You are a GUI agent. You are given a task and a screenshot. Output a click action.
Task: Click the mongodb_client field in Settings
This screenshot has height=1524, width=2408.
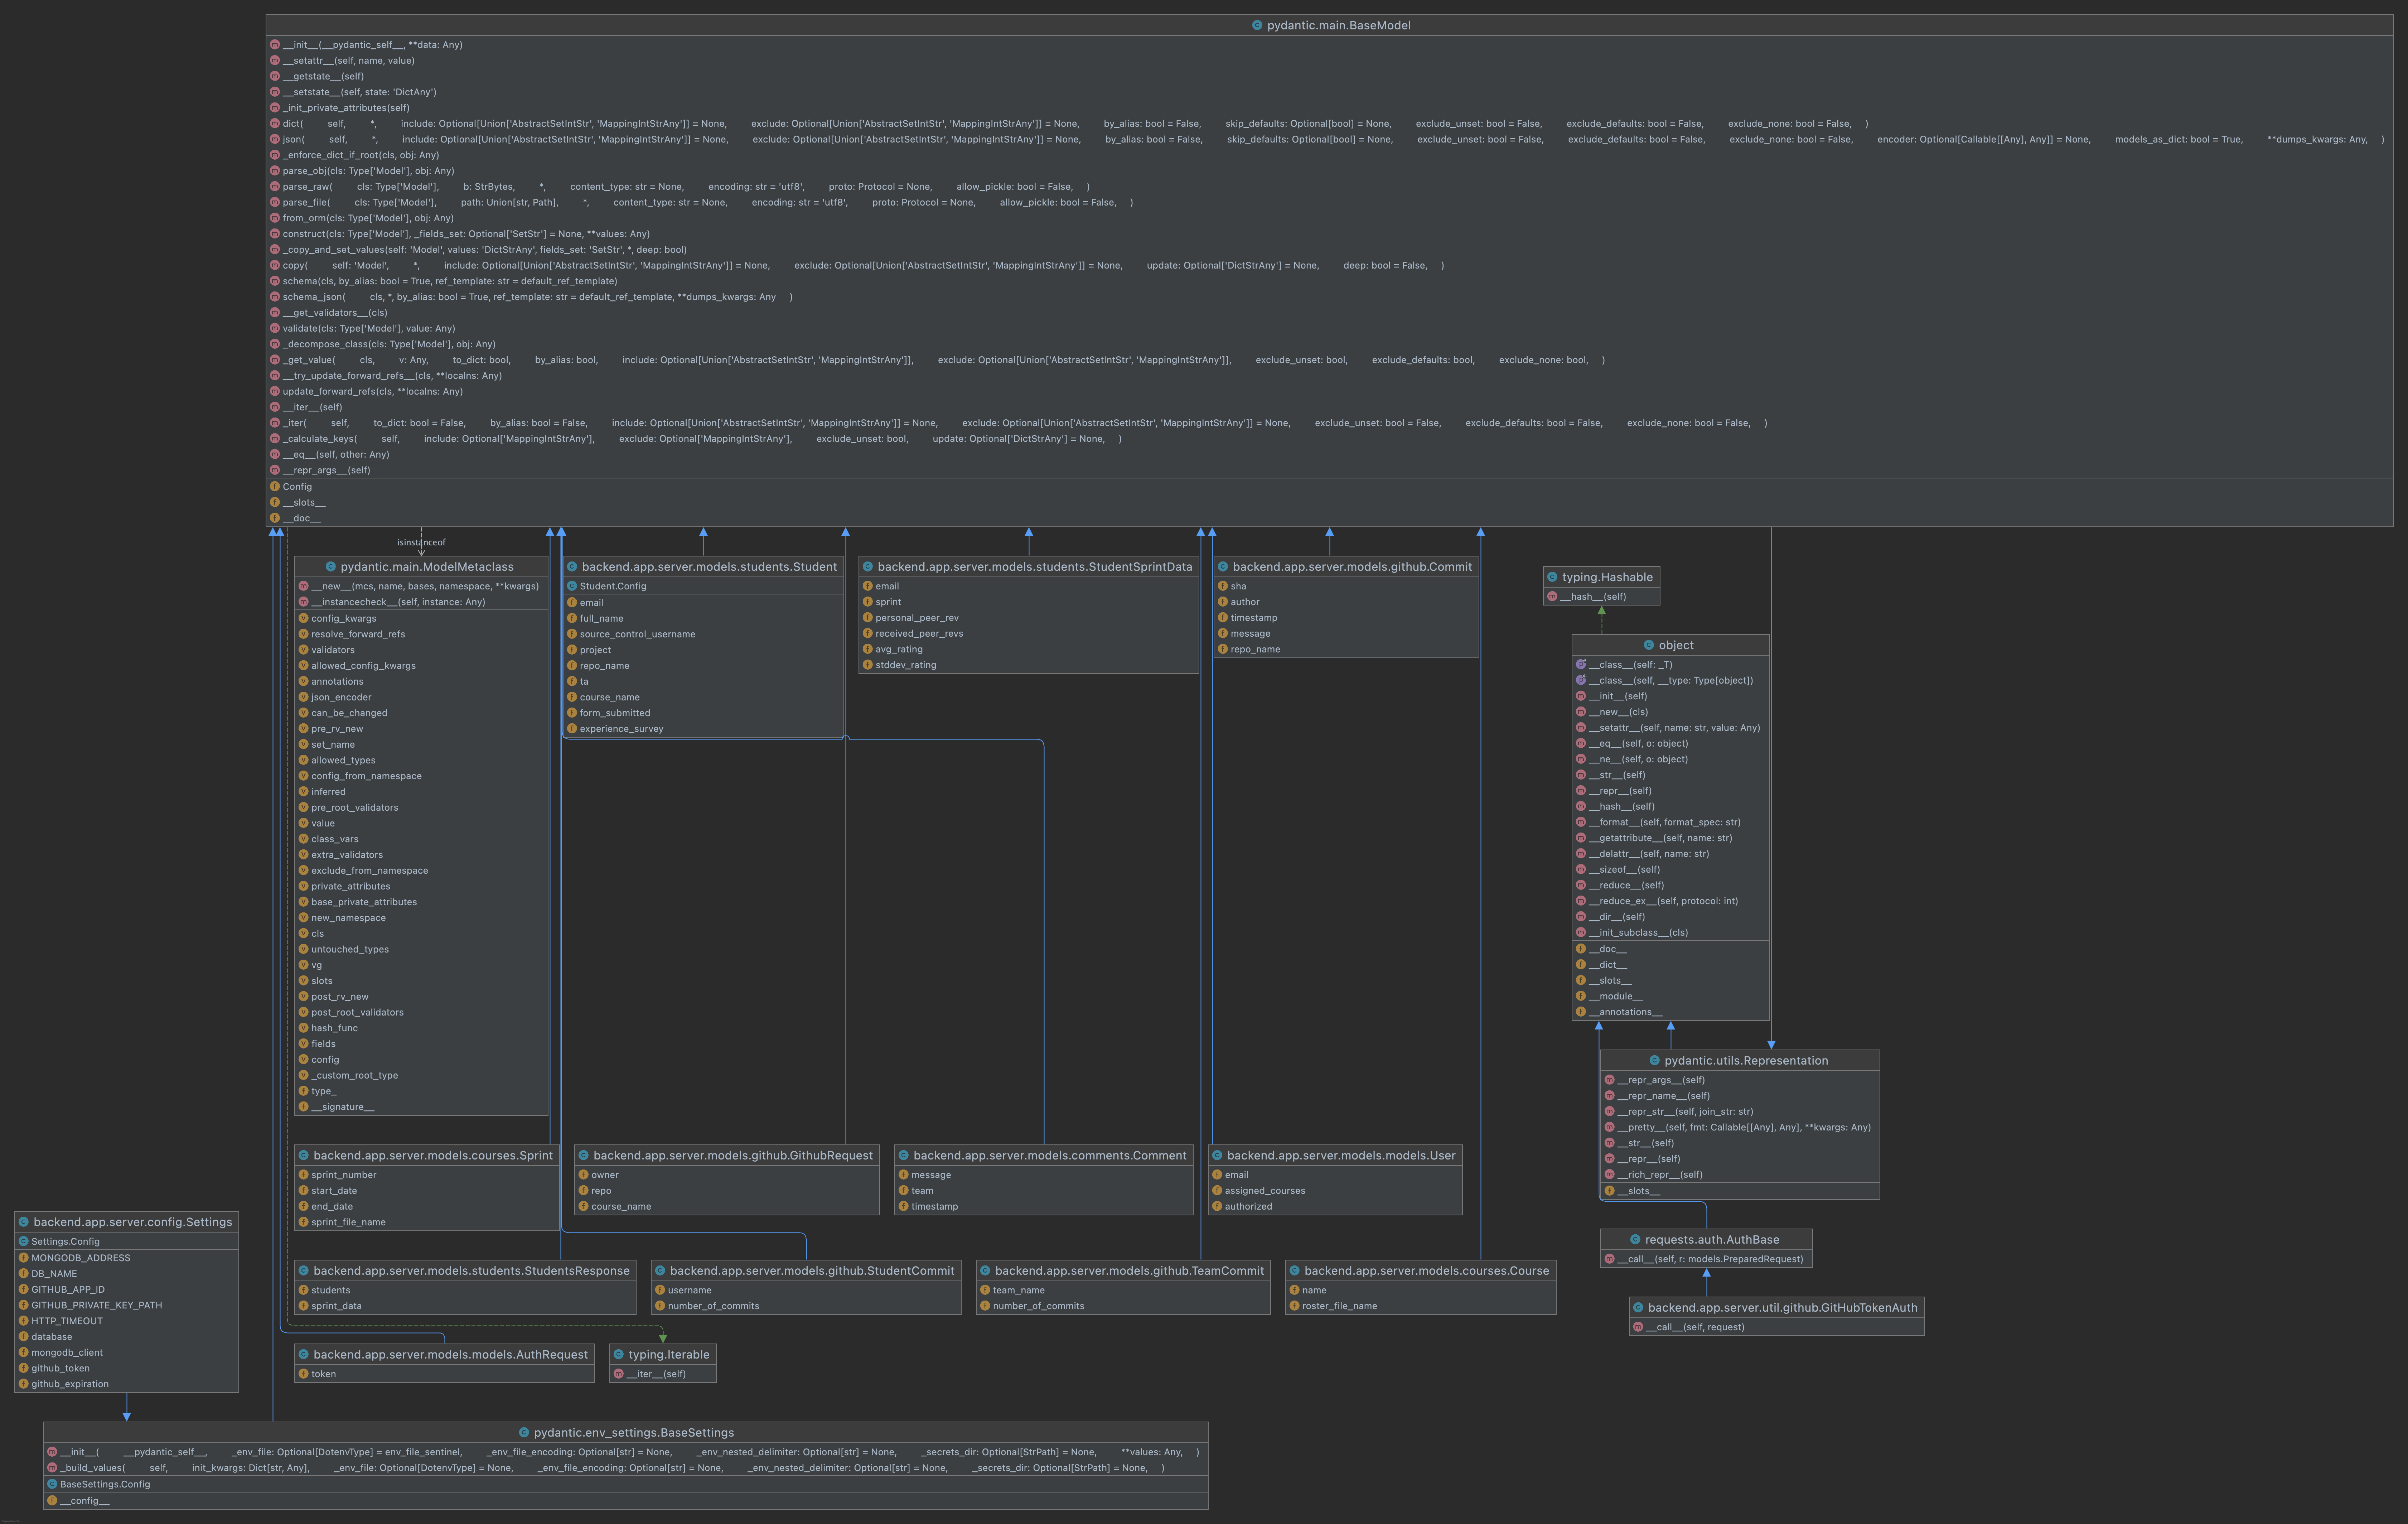(x=67, y=1353)
